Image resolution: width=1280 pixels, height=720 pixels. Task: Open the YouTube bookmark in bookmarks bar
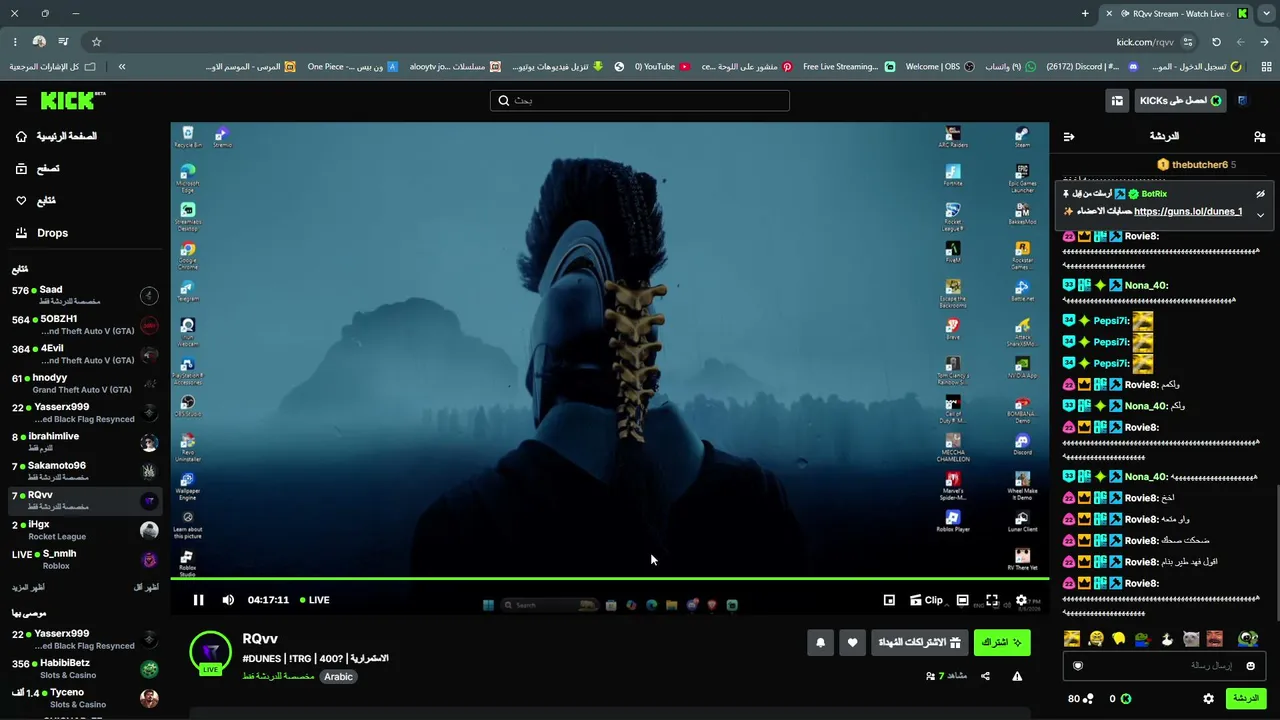click(662, 67)
